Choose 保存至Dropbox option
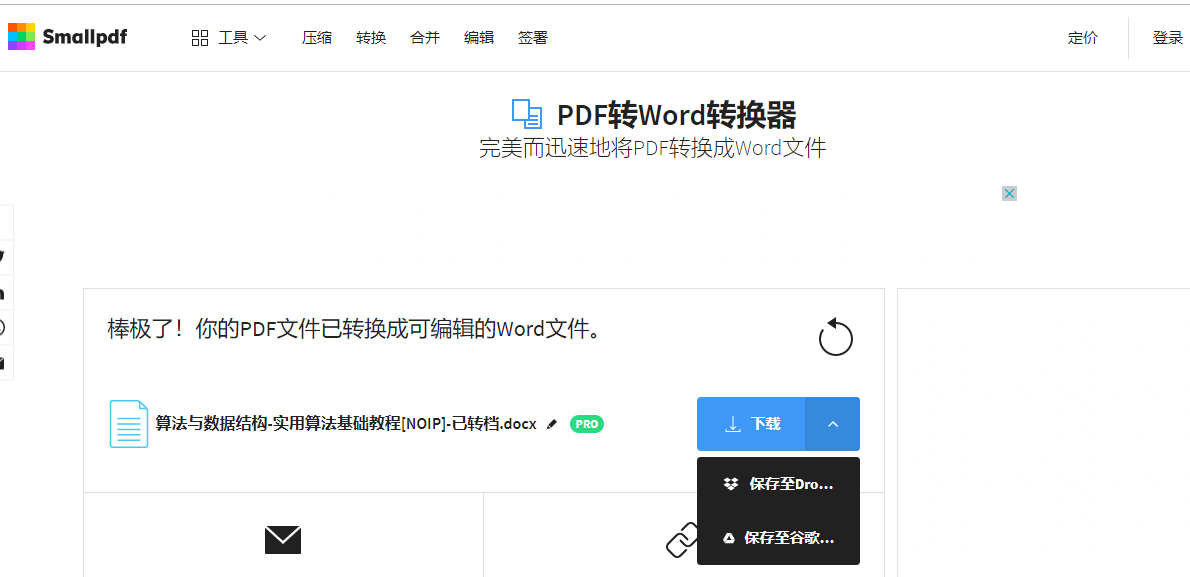Screen dimensions: 1190x577 coord(779,484)
